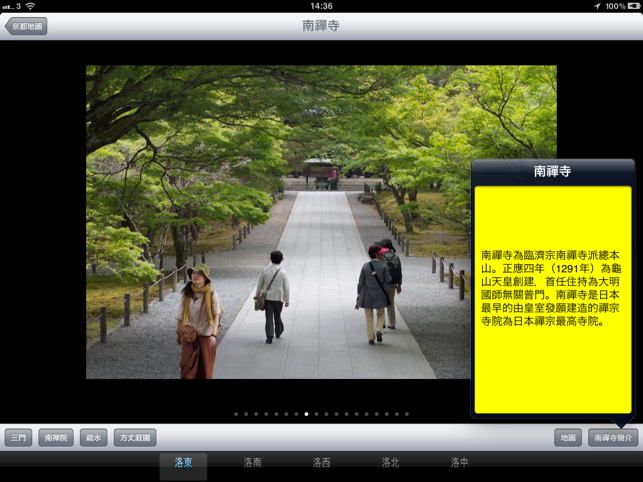Tap the Wi-Fi status icon
Image resolution: width=643 pixels, height=482 pixels.
[x=30, y=6]
